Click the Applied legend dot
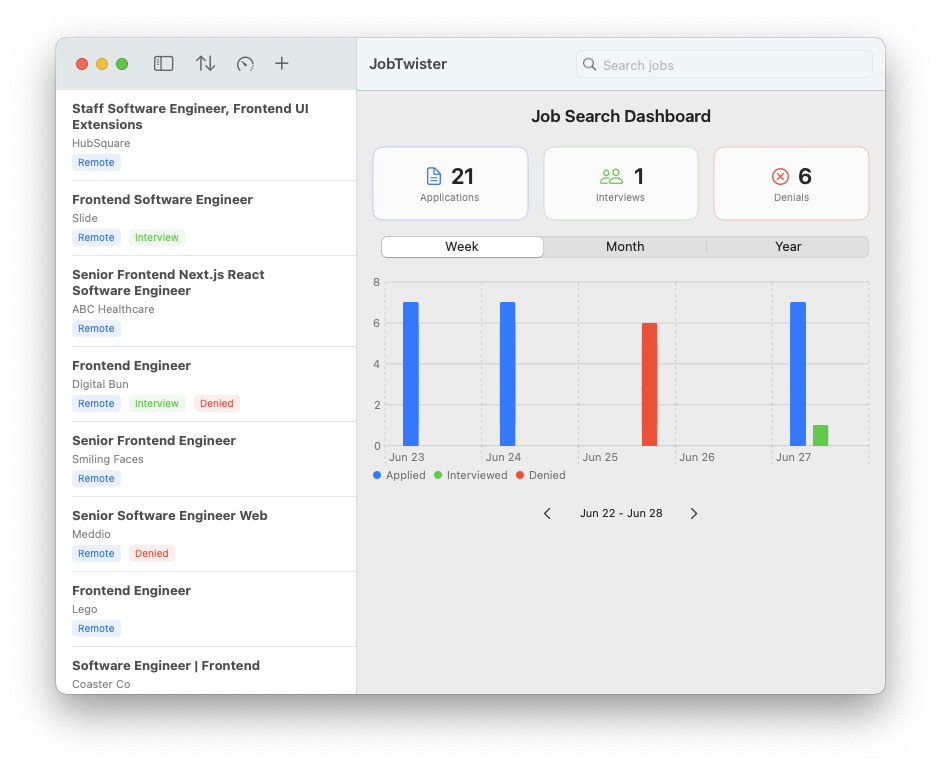Screen dimensions: 941x768 [x=377, y=475]
